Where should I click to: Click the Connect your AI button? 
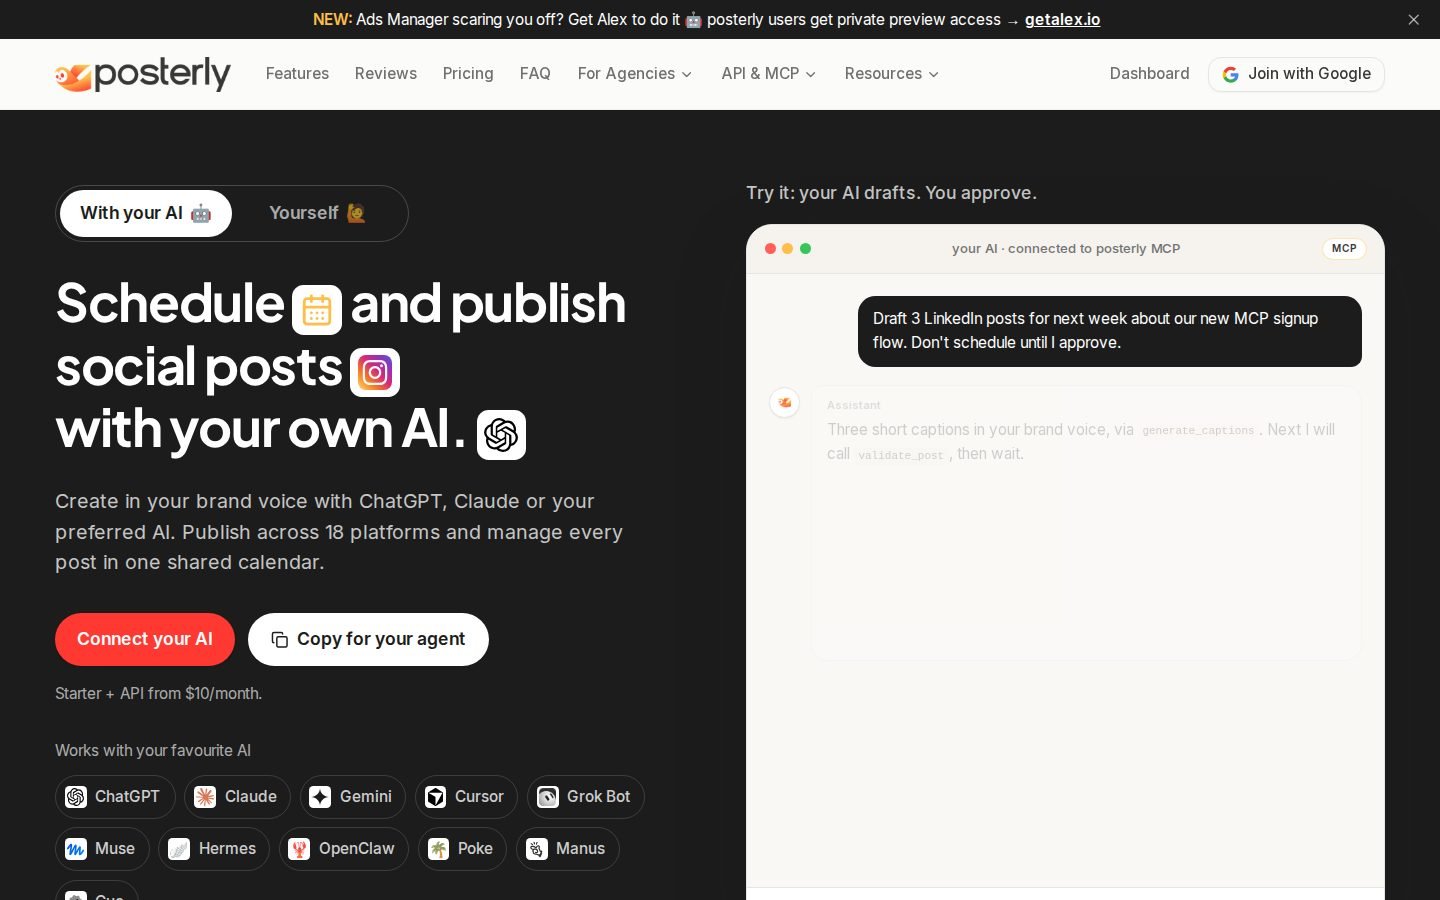145,639
